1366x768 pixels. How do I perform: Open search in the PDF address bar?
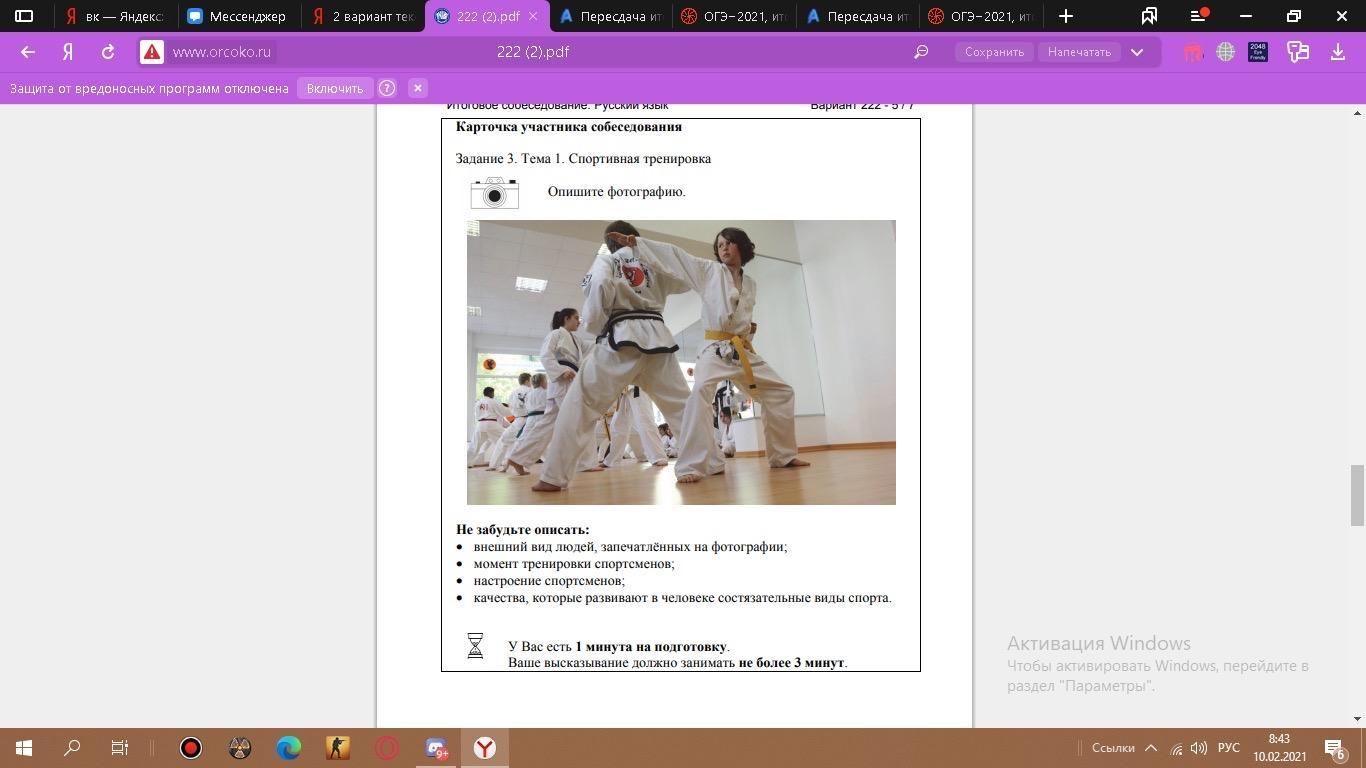point(921,52)
